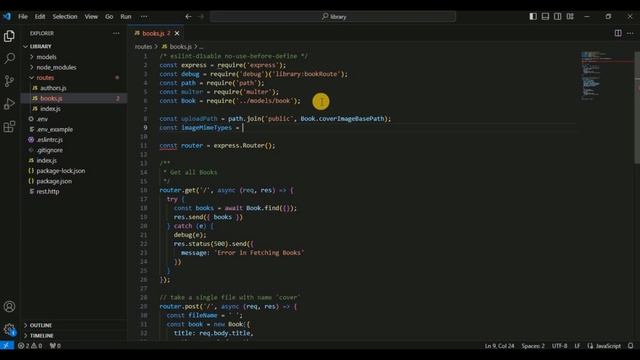Open notifications bell in status bar
The image size is (640, 360).
(x=631, y=346)
